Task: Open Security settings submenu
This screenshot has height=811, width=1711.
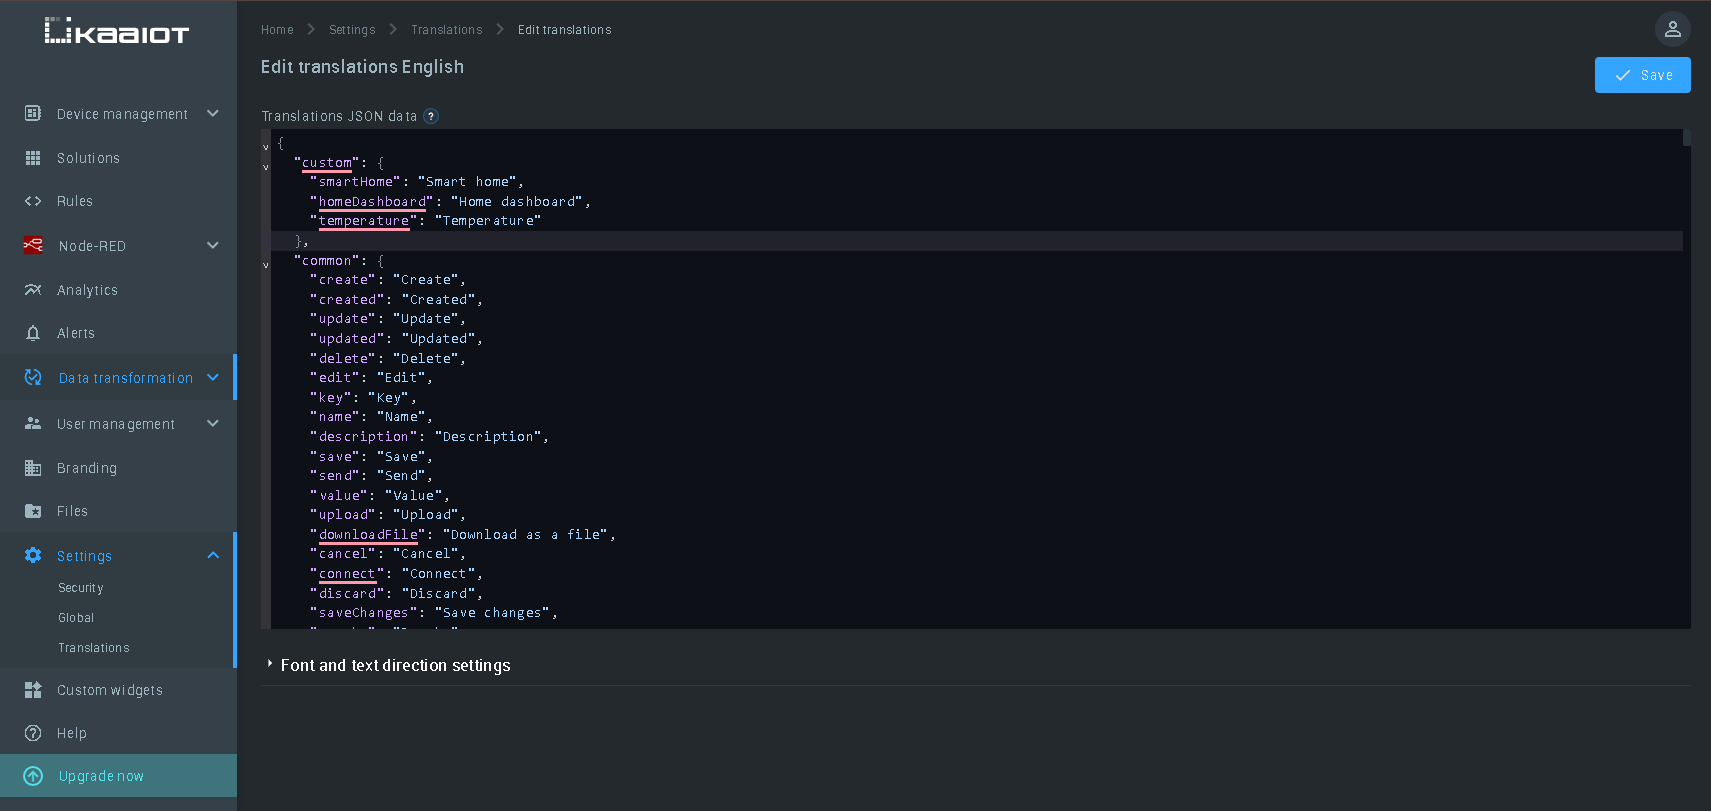Action: [81, 588]
